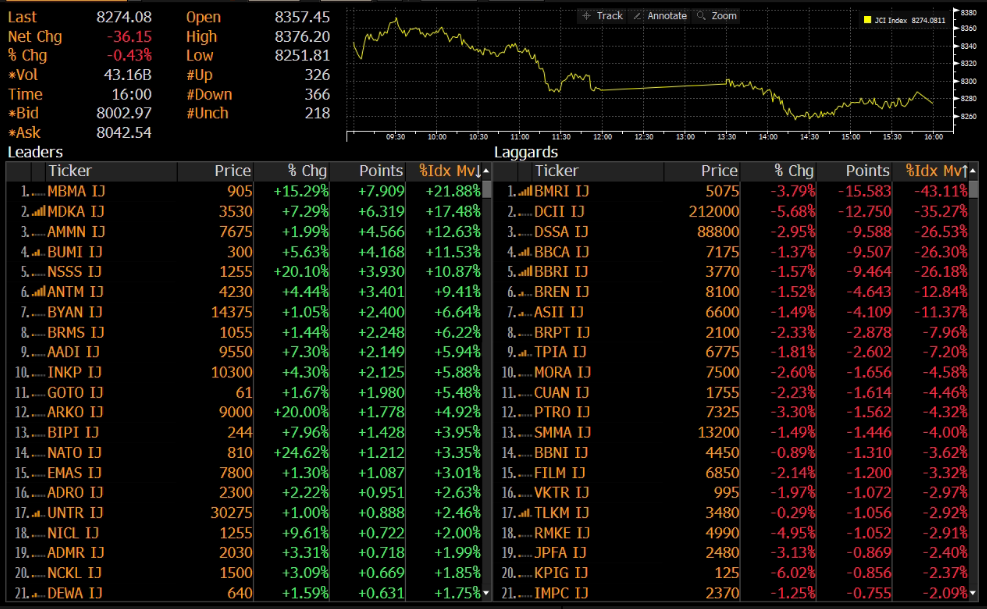987x609 pixels.
Task: Click signal bars icon beside MDKA IJ
Action: point(39,212)
